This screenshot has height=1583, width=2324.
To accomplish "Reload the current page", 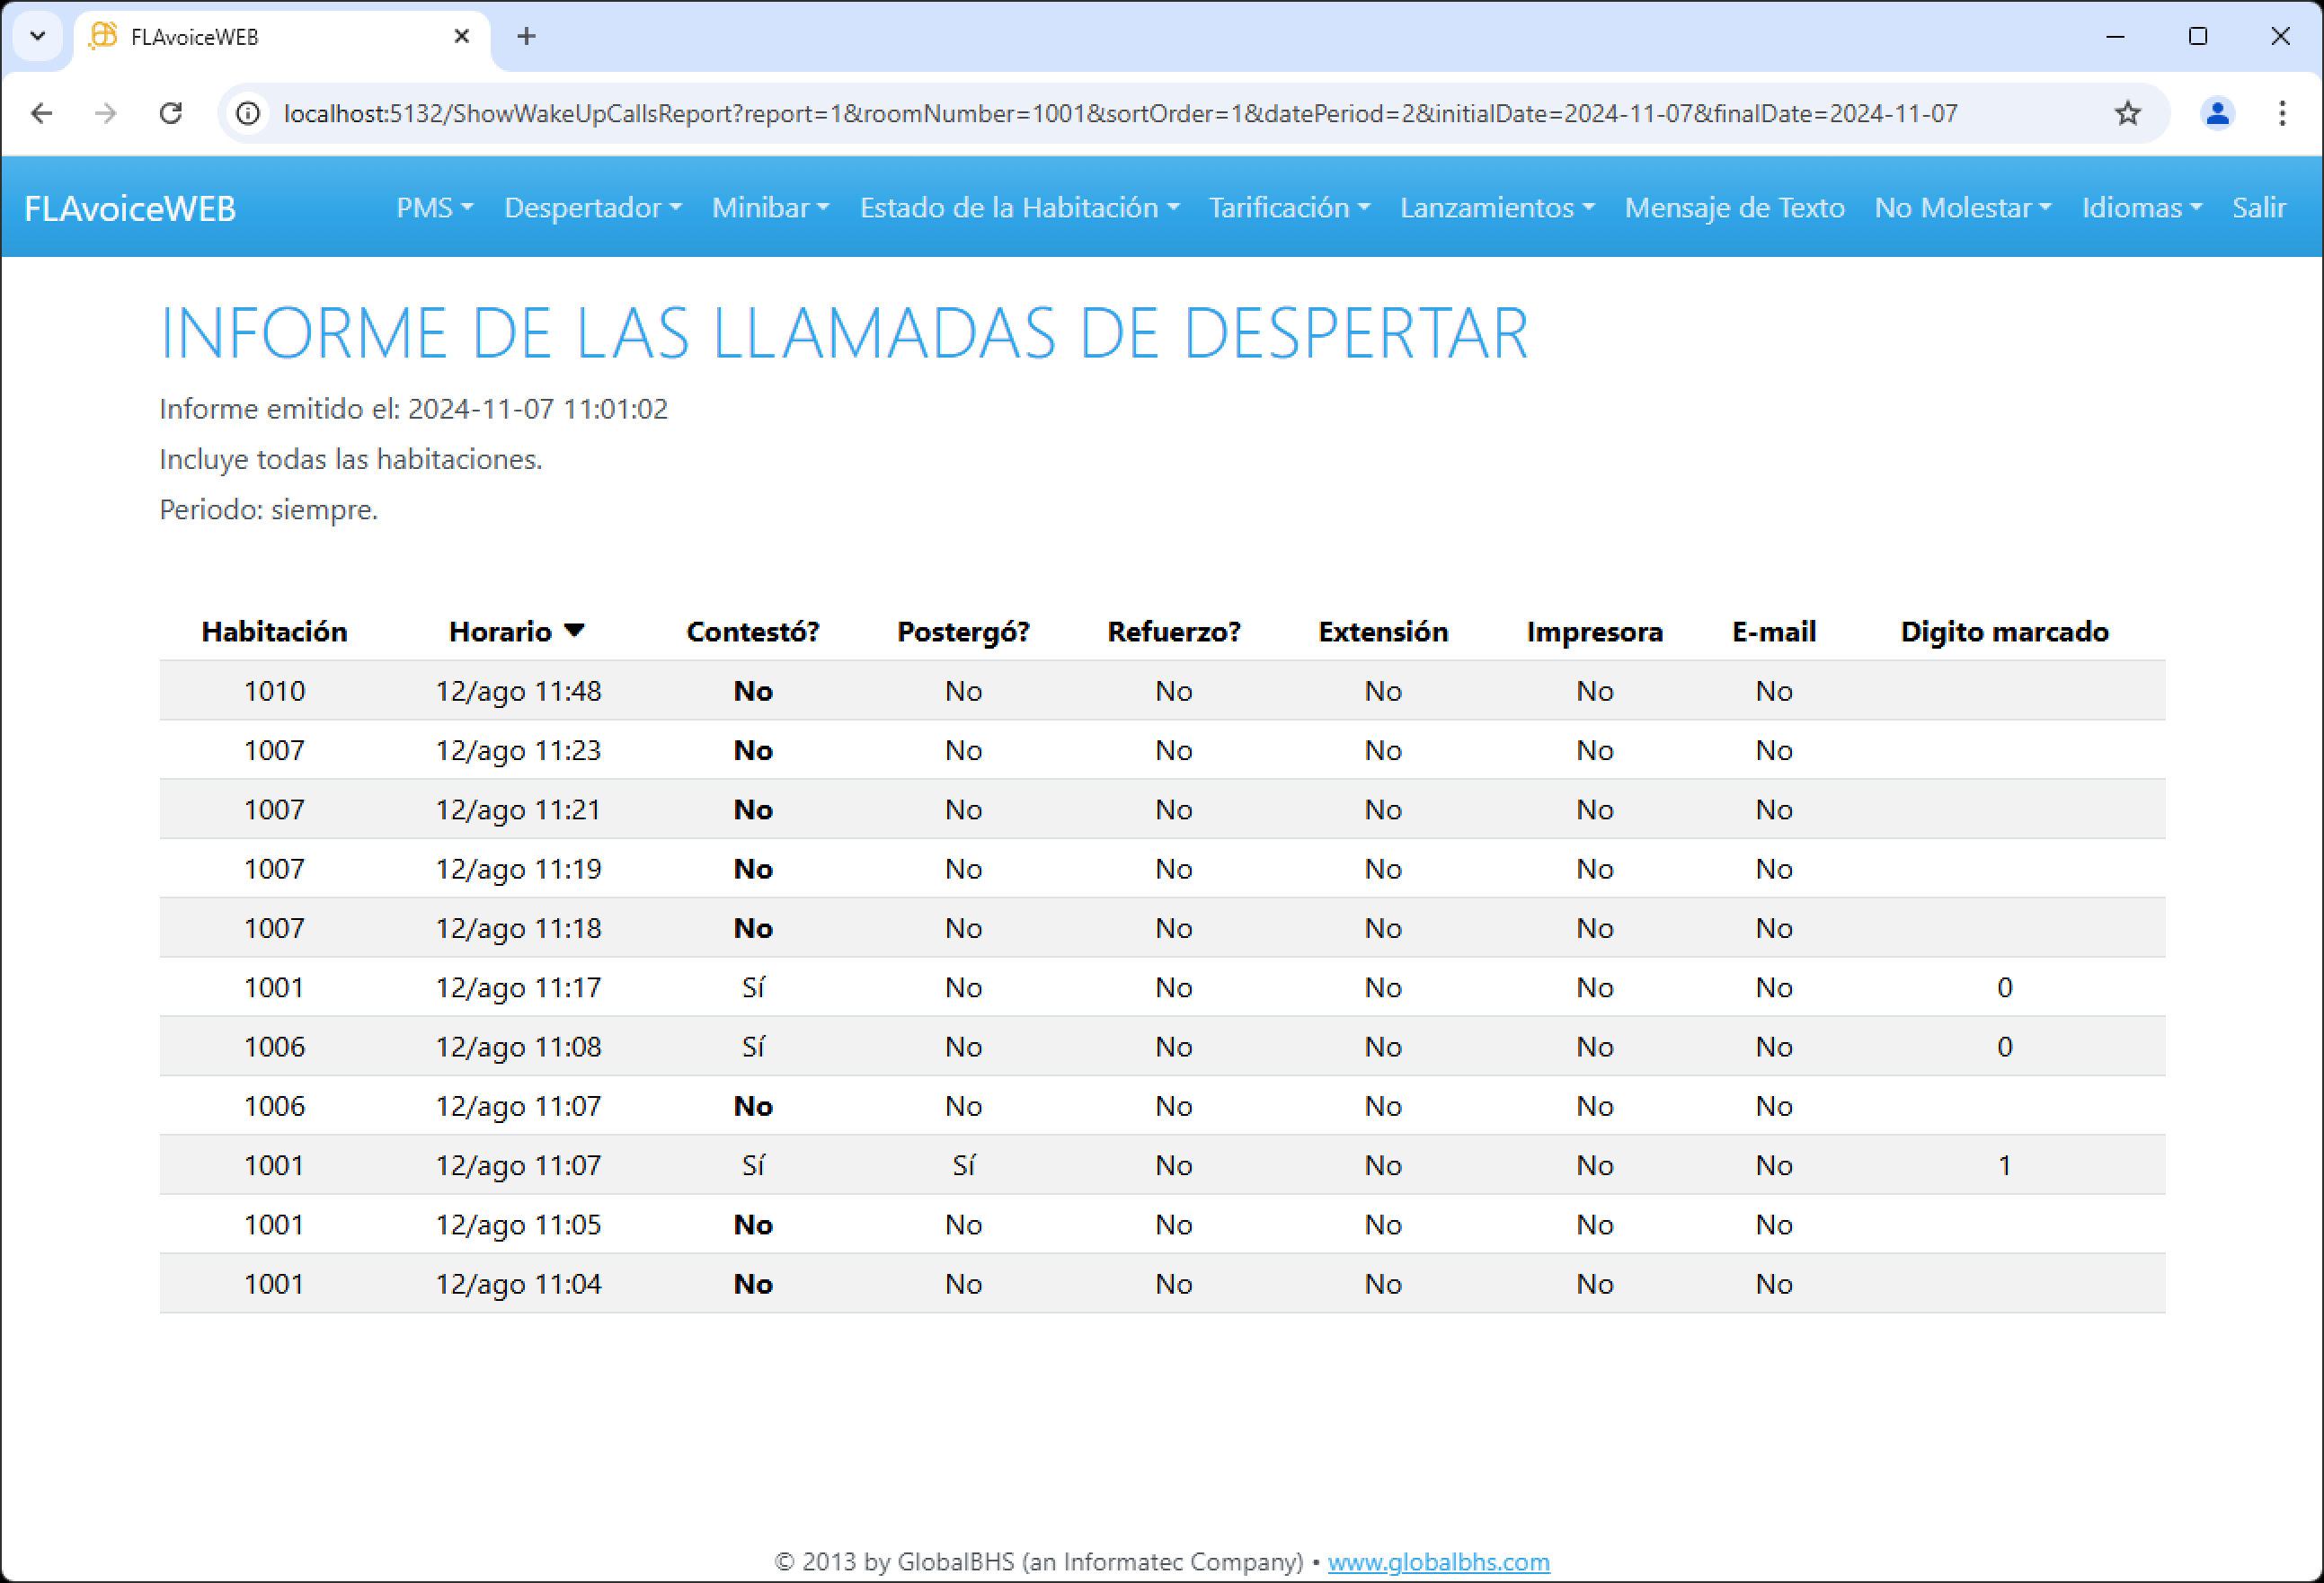I will coord(171,114).
